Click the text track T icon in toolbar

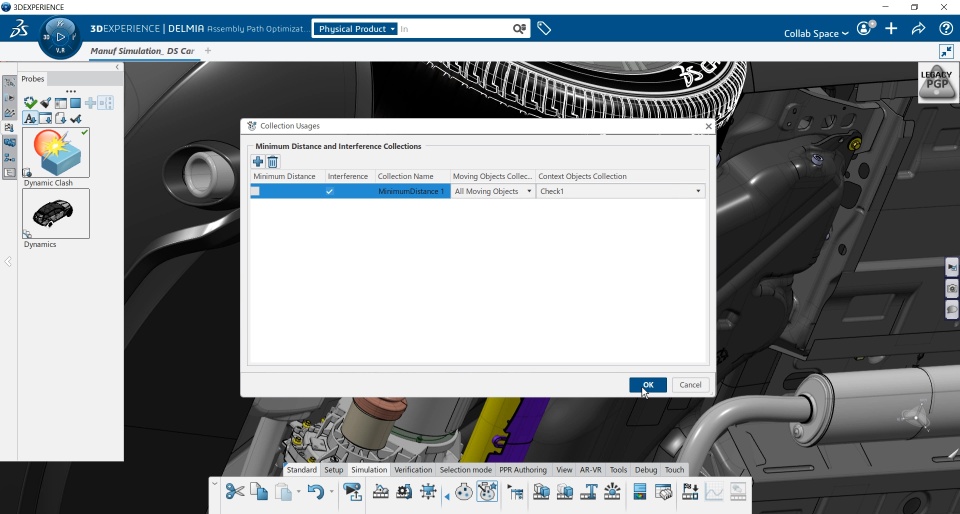point(589,491)
